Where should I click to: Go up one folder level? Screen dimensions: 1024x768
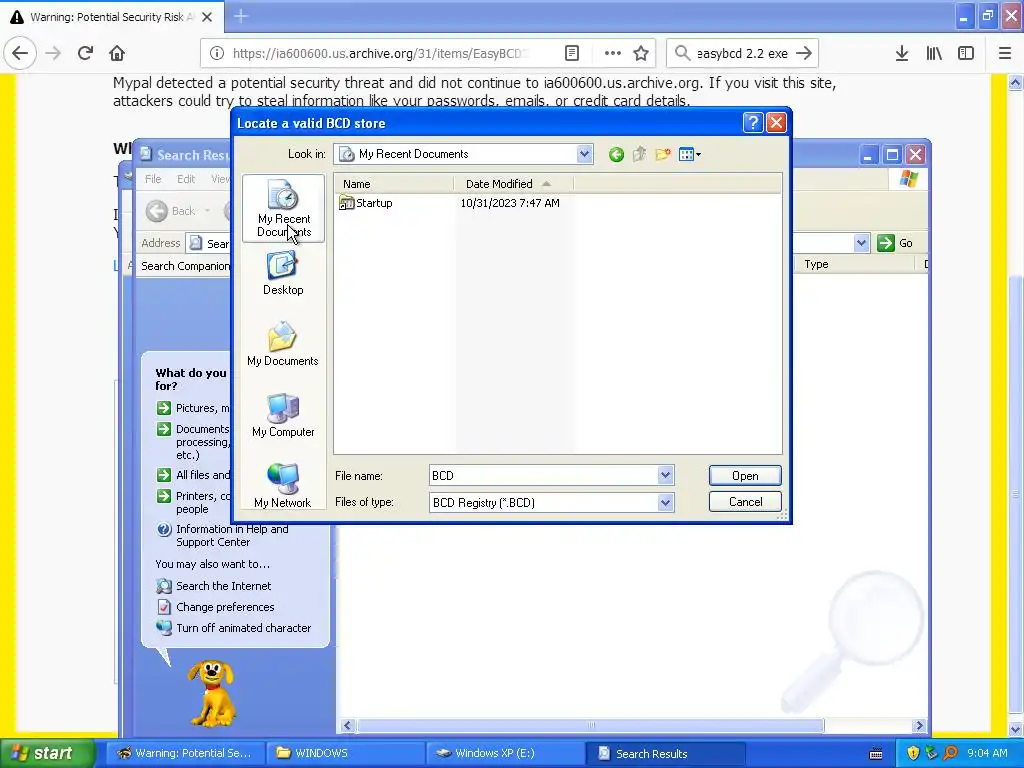639,154
